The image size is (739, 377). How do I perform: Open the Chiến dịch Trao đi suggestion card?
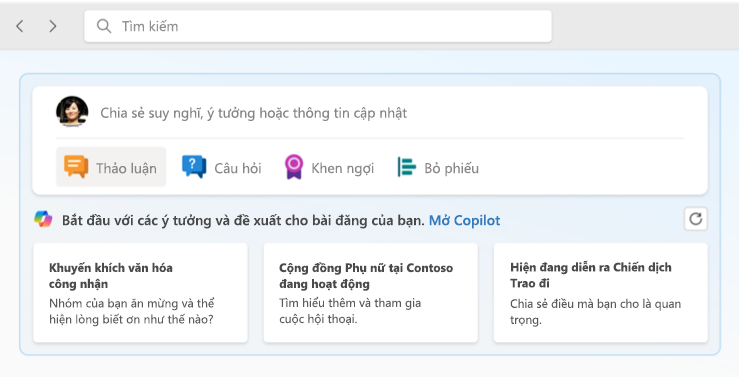coord(600,293)
